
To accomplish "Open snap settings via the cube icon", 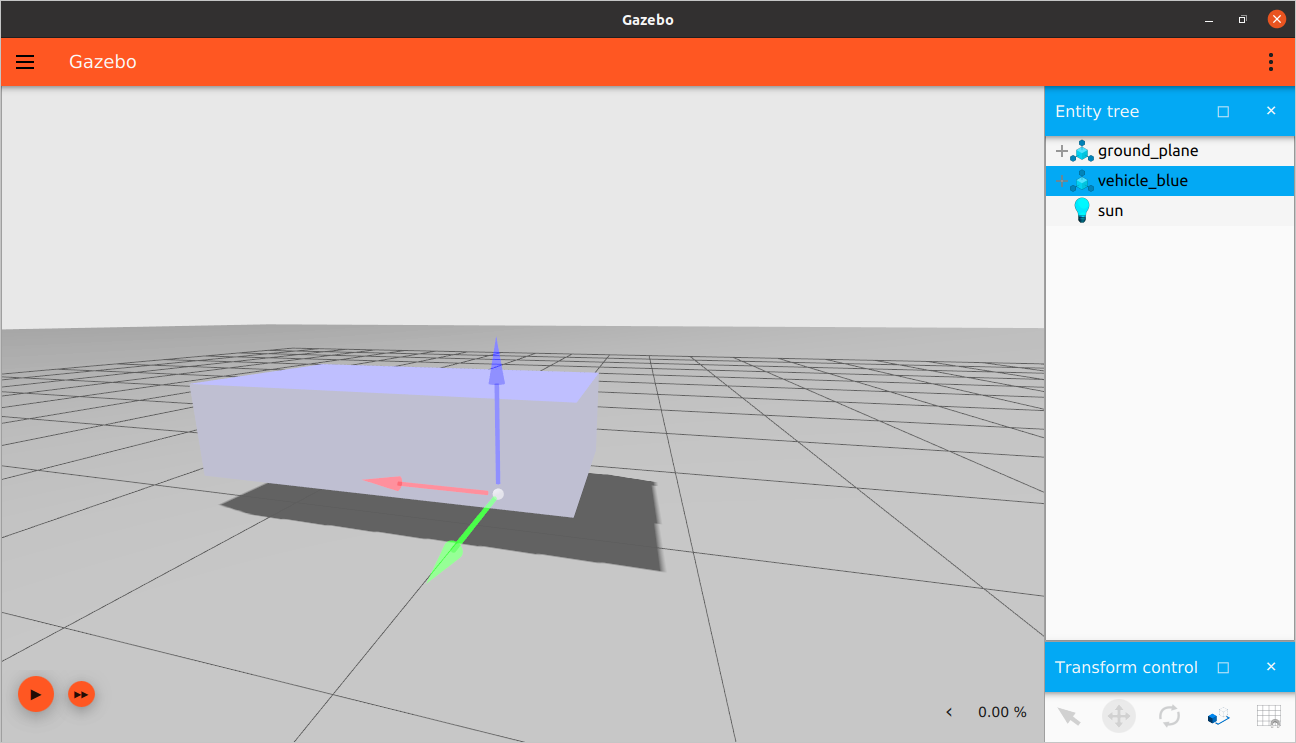I will click(1218, 716).
